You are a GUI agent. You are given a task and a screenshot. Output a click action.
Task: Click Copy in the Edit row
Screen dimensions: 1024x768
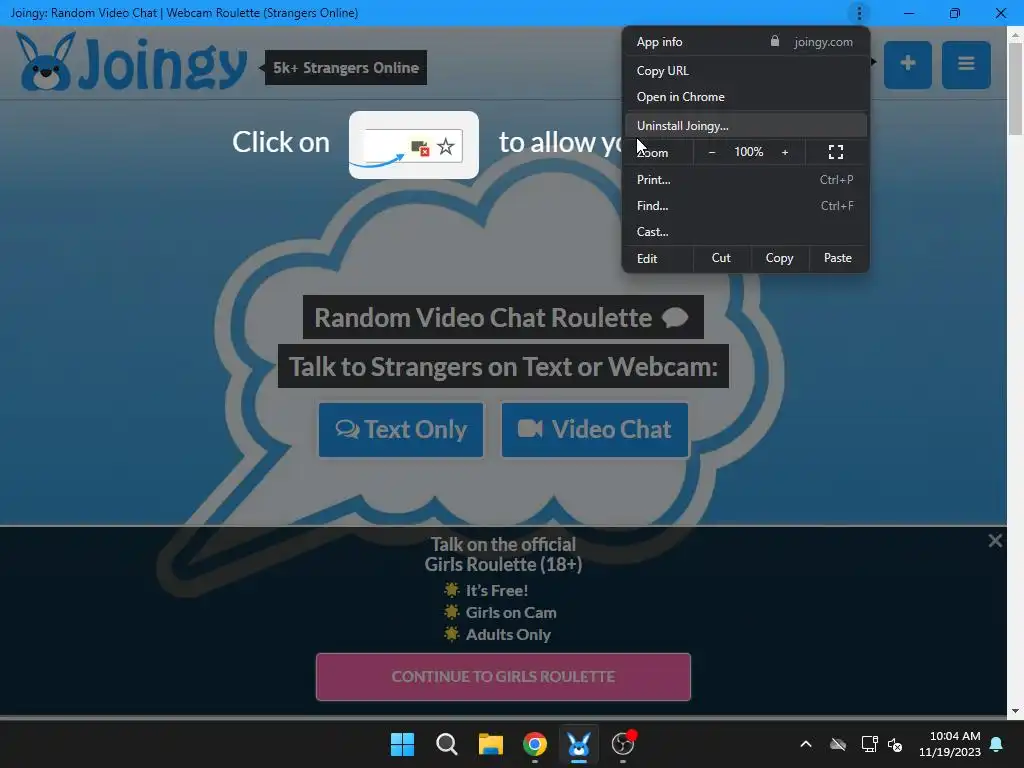click(780, 258)
